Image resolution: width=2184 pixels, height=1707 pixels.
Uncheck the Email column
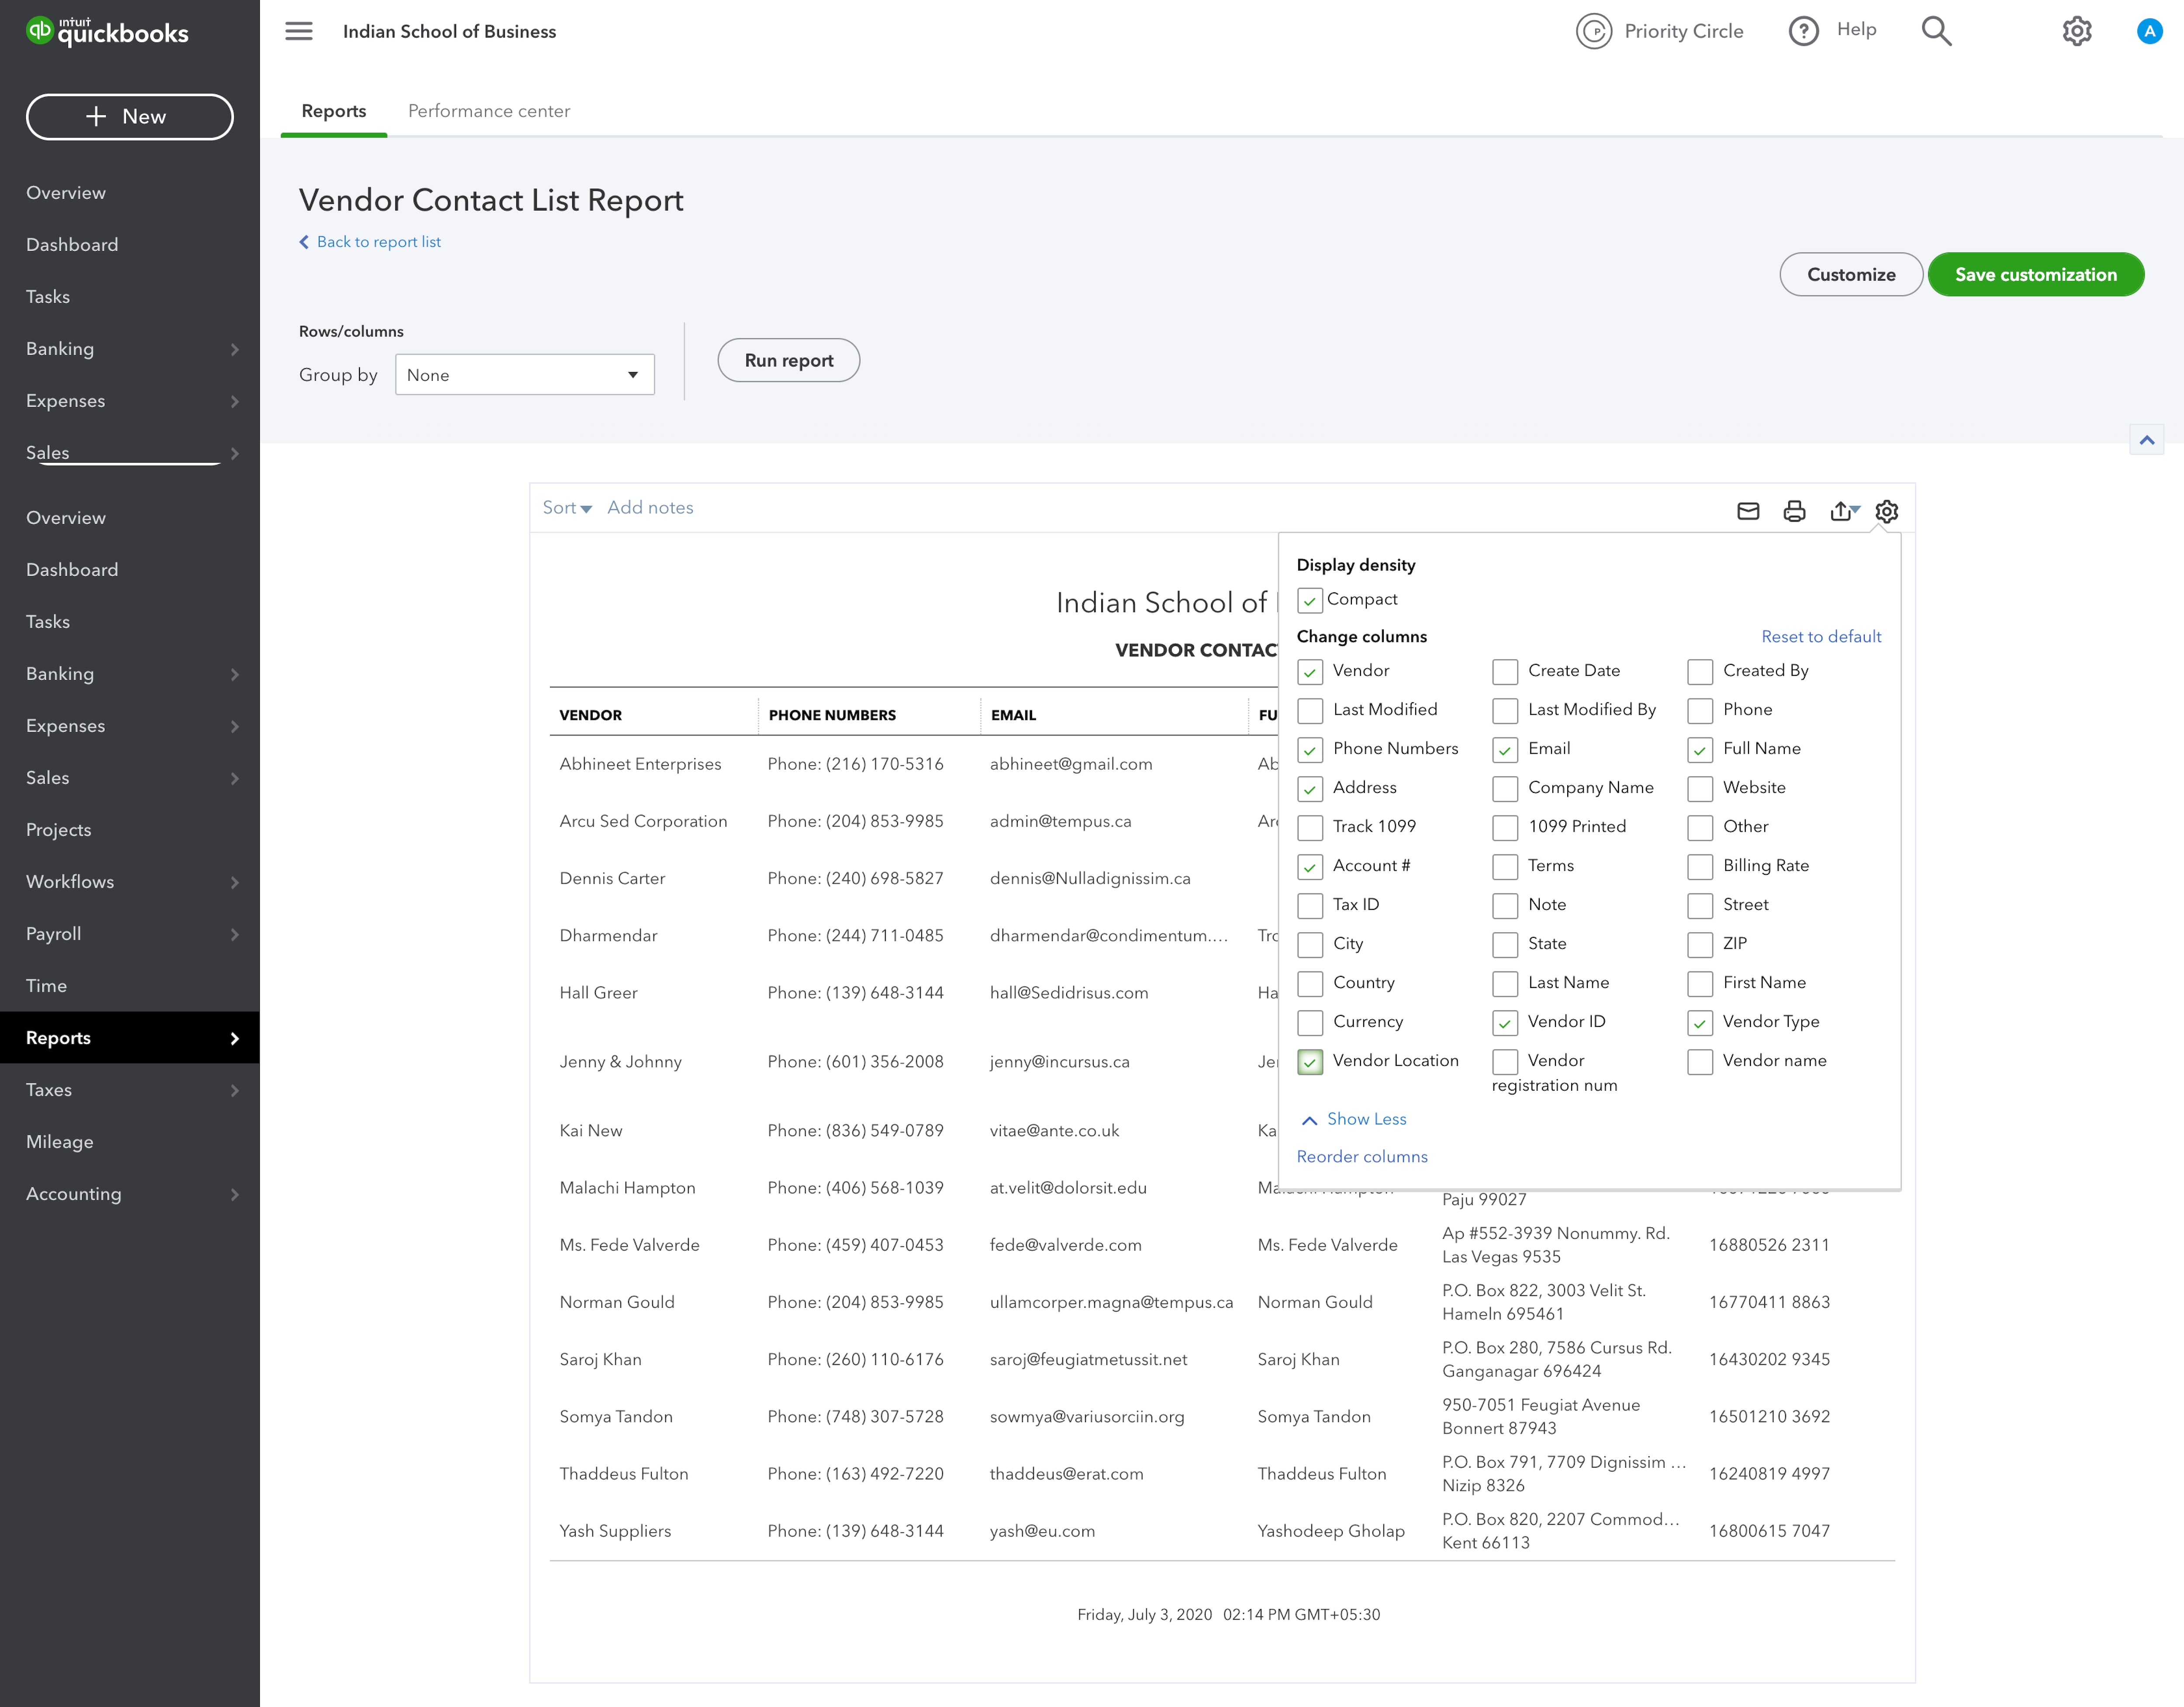(x=1505, y=750)
